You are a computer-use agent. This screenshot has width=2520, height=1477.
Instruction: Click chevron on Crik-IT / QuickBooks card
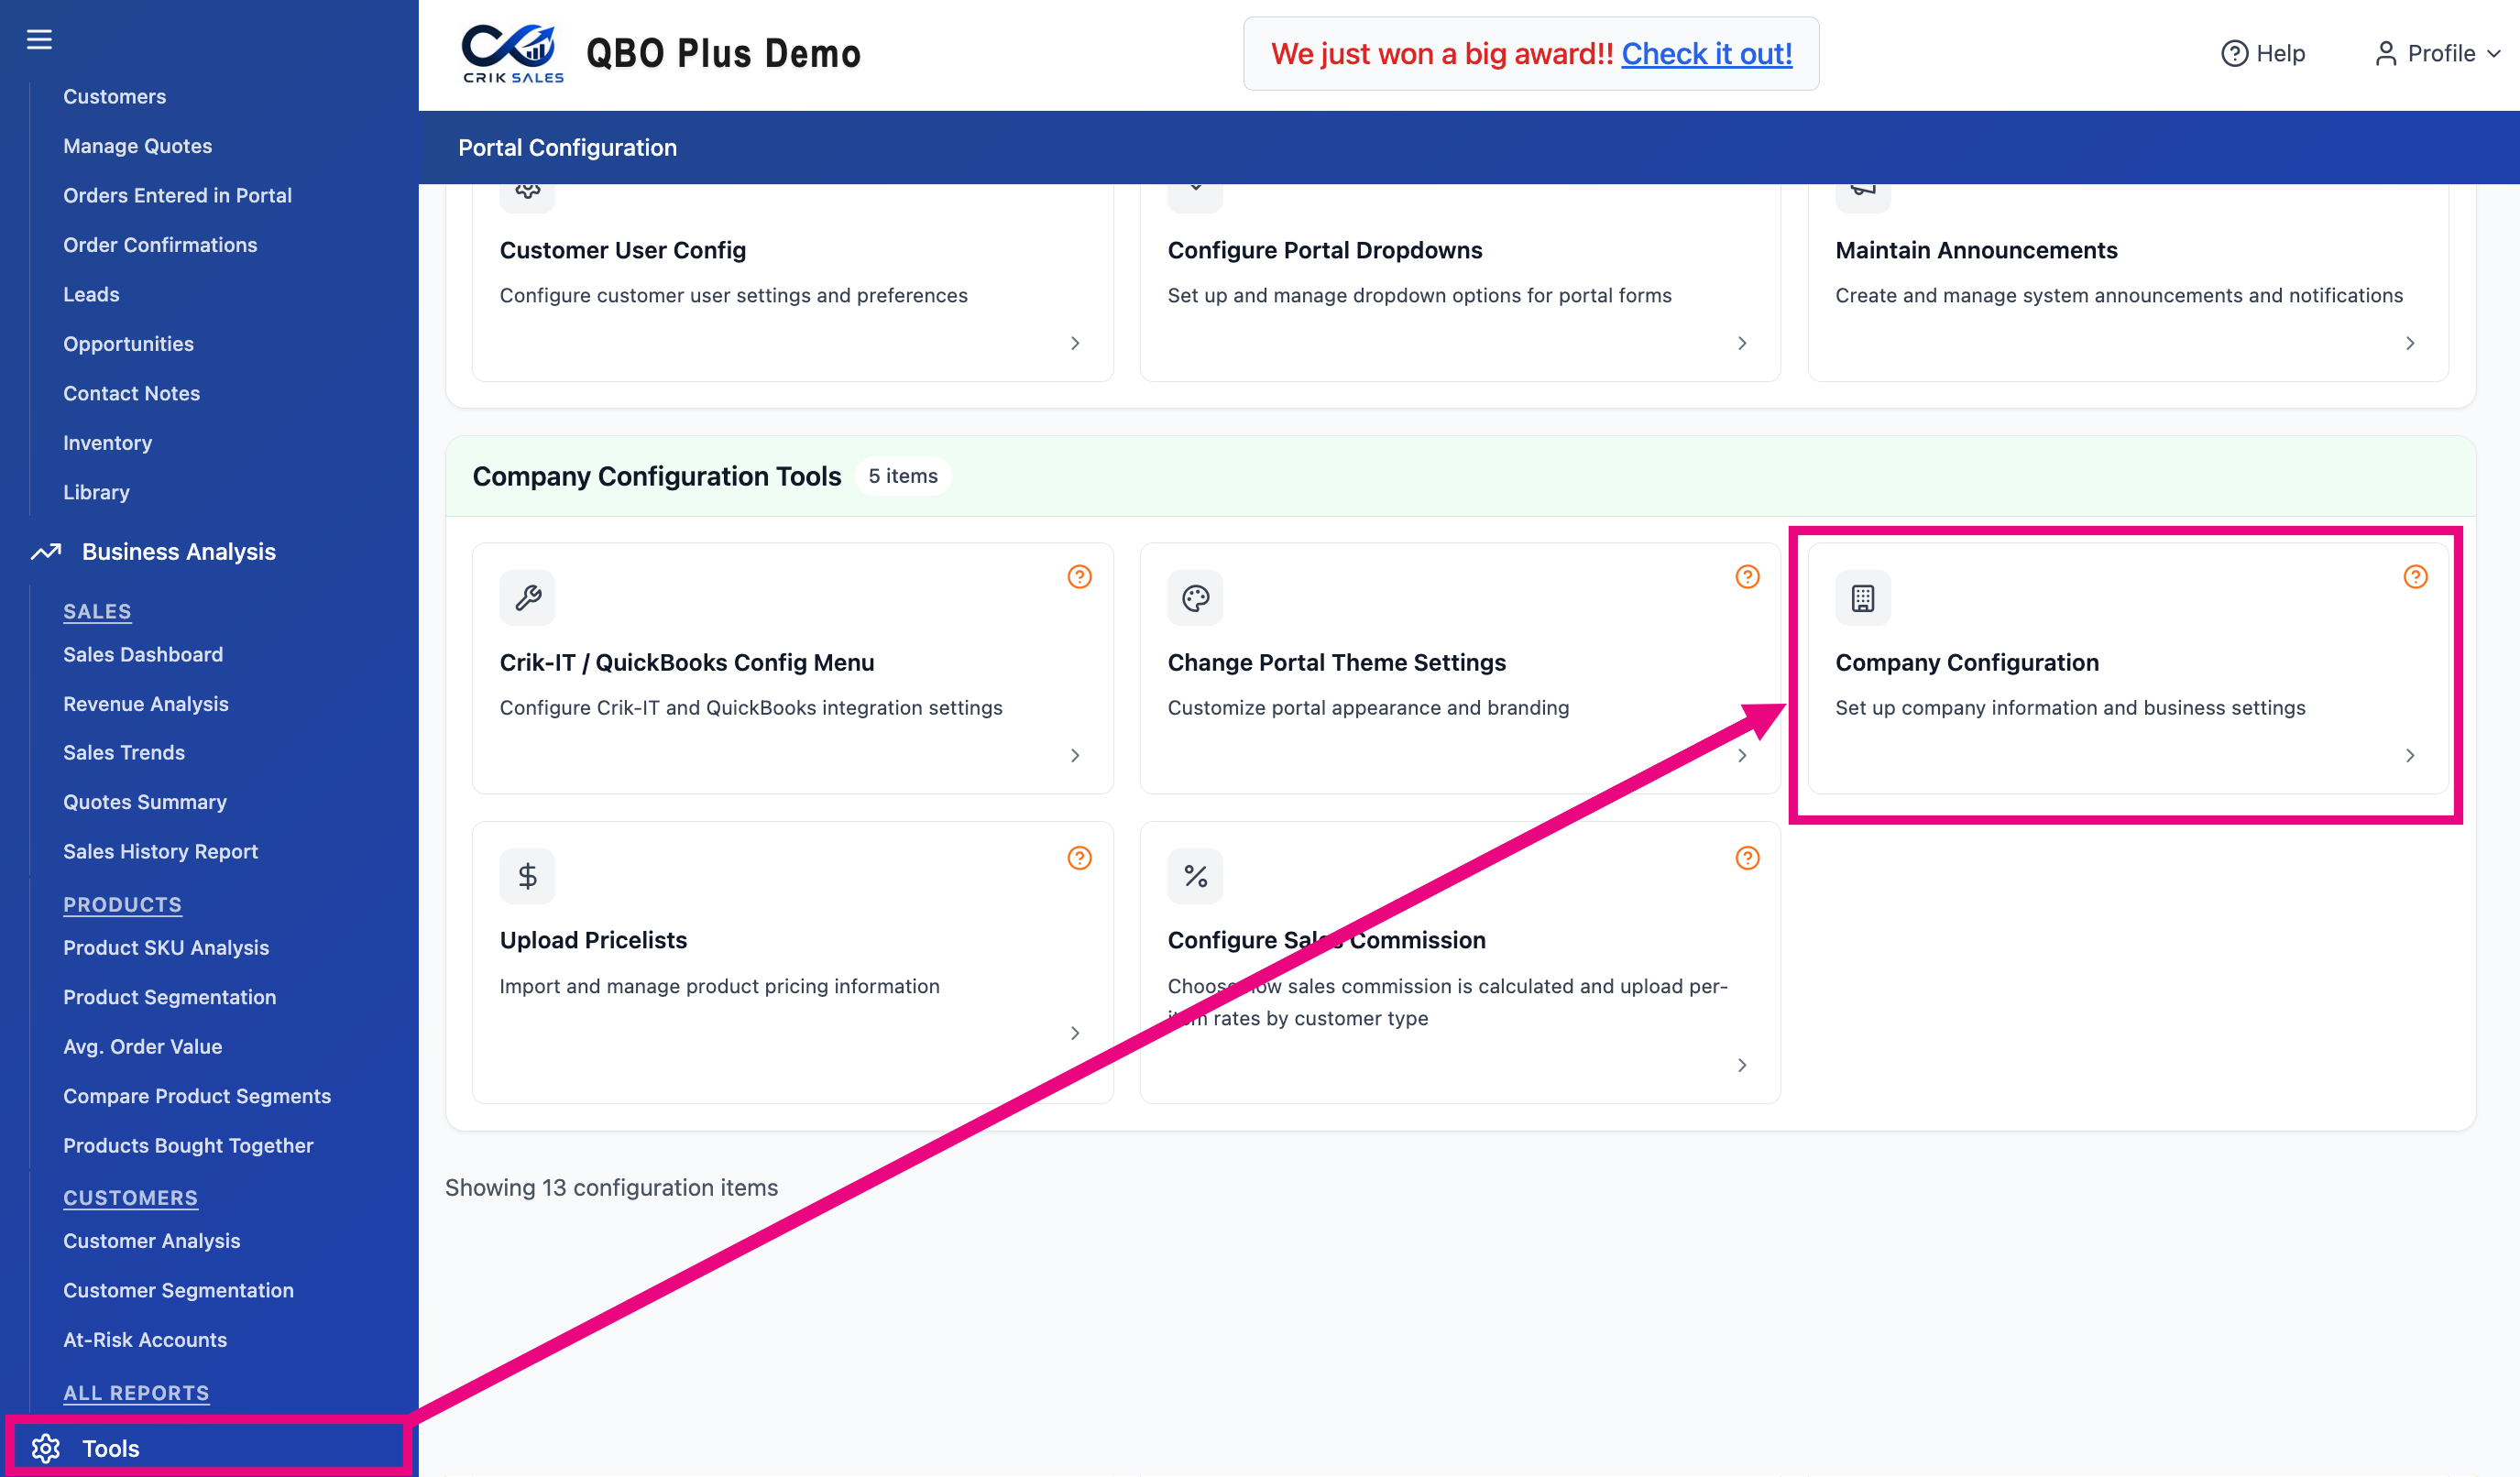pos(1075,755)
